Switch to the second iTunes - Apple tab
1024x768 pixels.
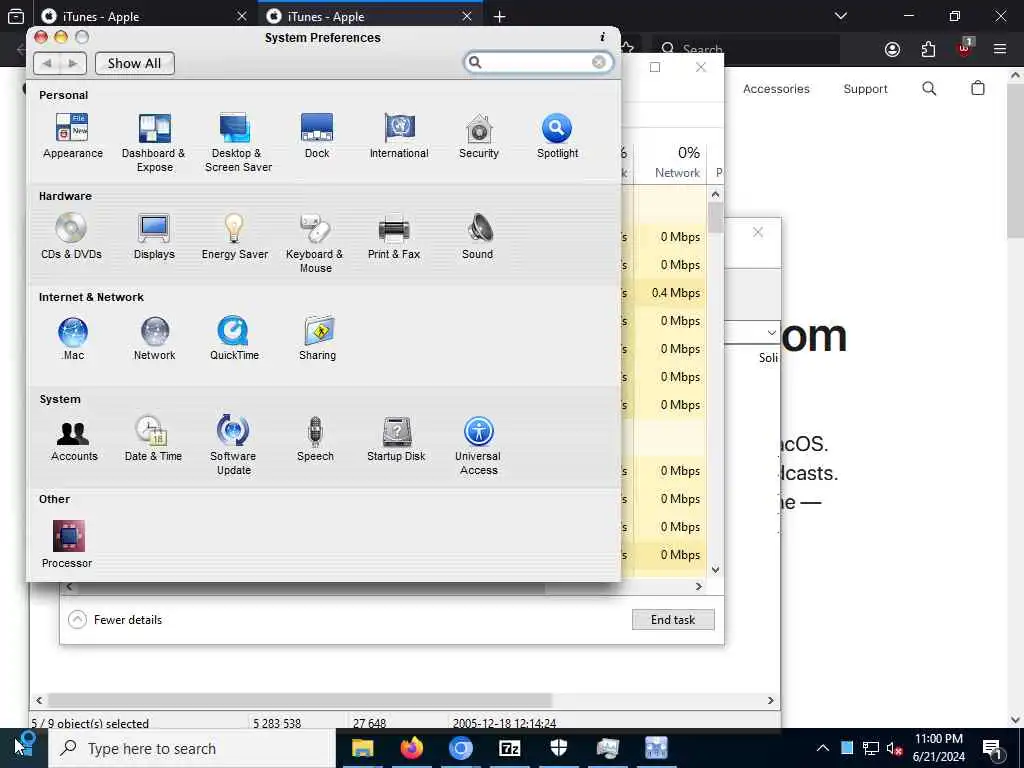pyautogui.click(x=370, y=16)
